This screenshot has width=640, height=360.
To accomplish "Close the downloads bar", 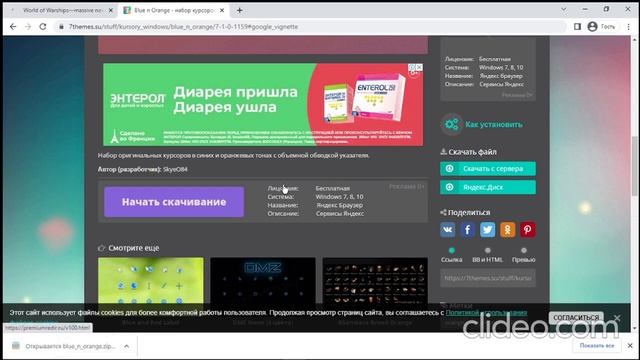I will 630,346.
